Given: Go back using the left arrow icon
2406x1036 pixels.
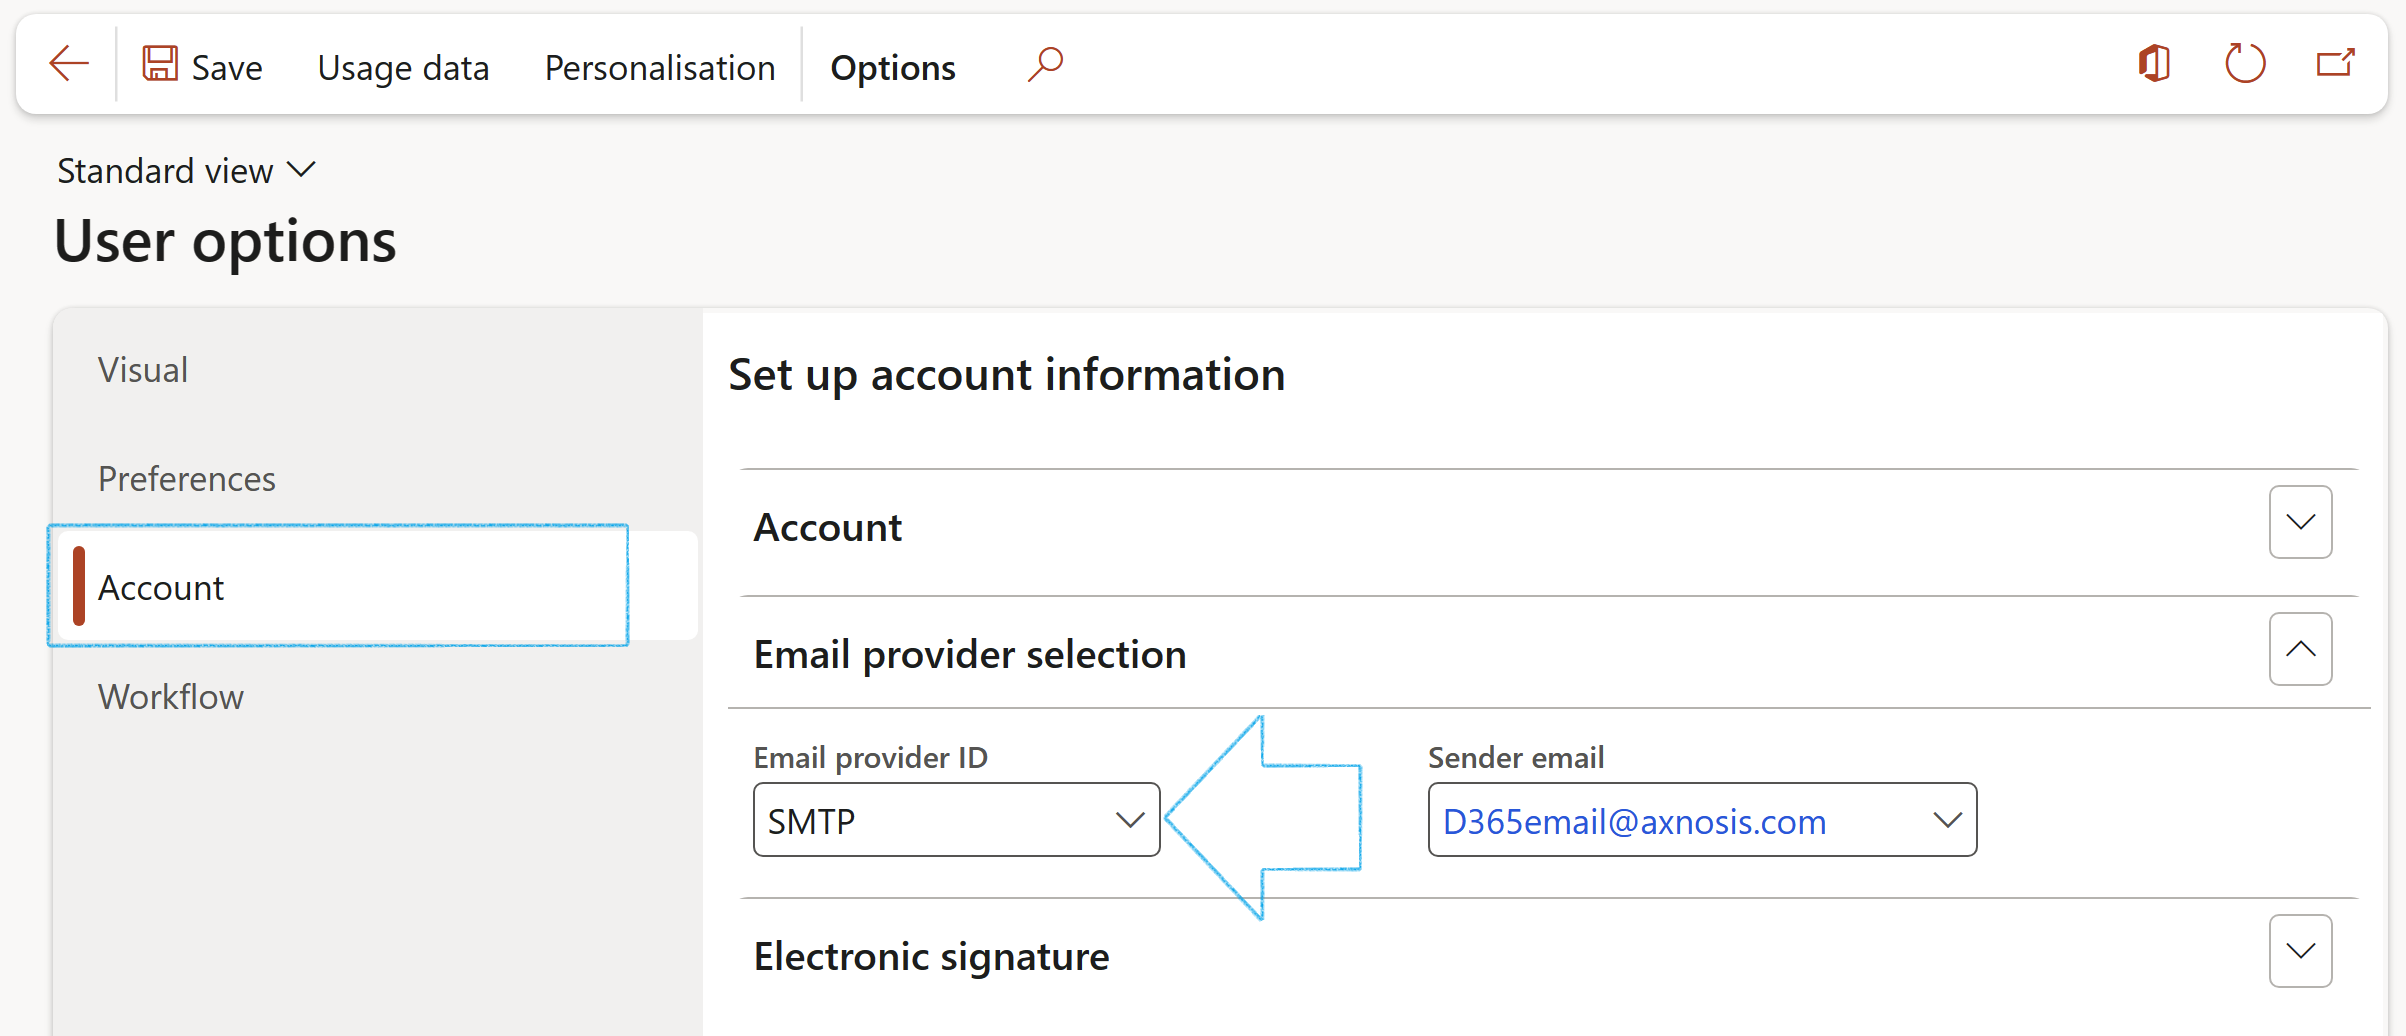Looking at the screenshot, I should [x=69, y=65].
